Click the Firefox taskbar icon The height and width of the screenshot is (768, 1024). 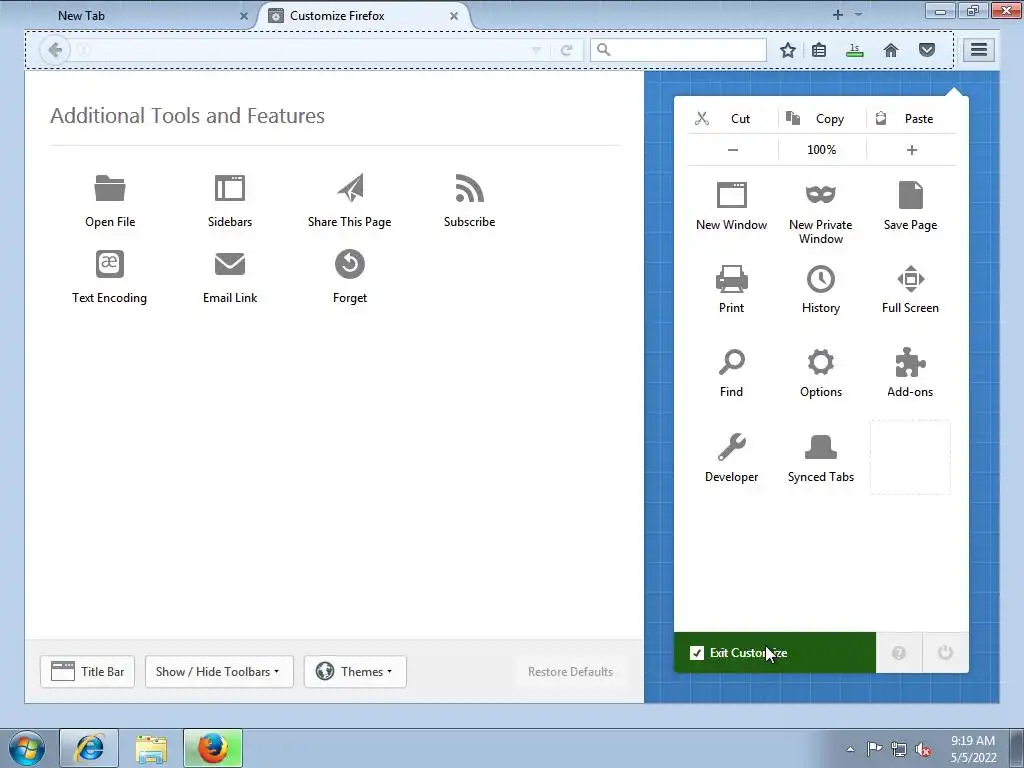213,748
